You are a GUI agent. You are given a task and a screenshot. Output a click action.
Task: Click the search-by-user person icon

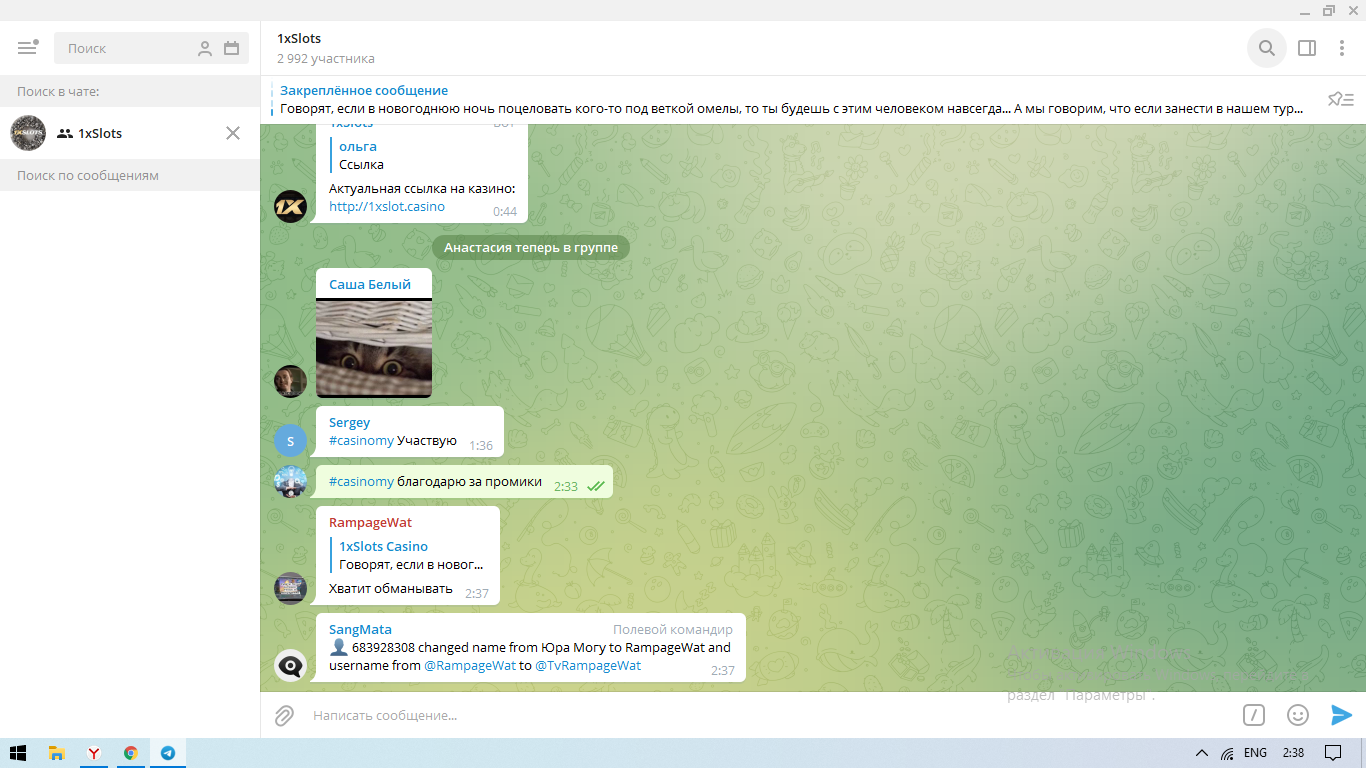205,48
